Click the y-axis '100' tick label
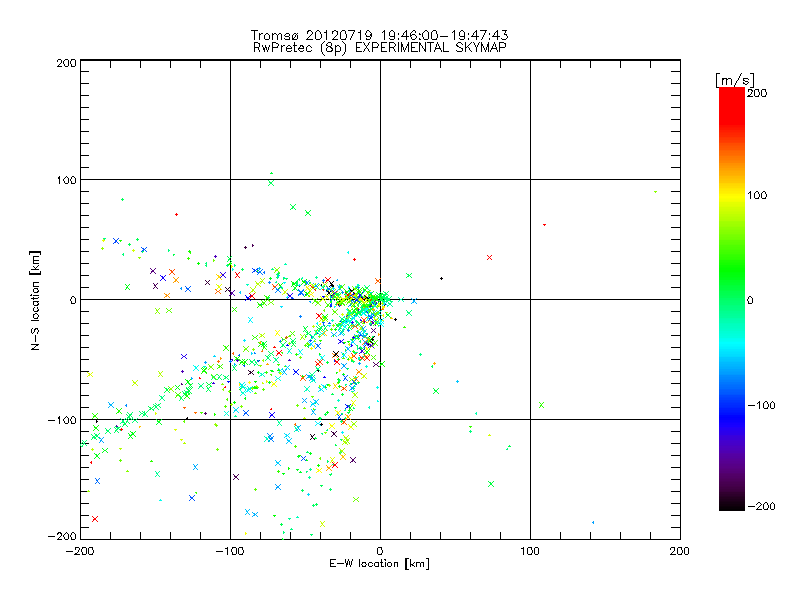This screenshot has height=600, width=800. click(66, 180)
